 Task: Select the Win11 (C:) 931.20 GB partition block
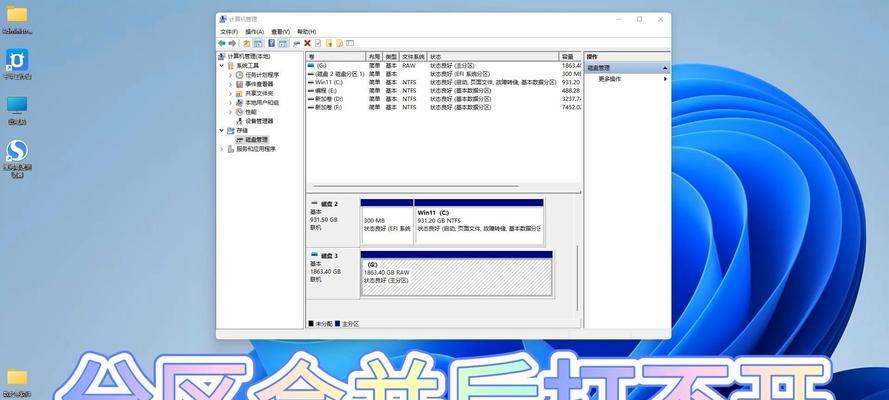click(x=479, y=222)
